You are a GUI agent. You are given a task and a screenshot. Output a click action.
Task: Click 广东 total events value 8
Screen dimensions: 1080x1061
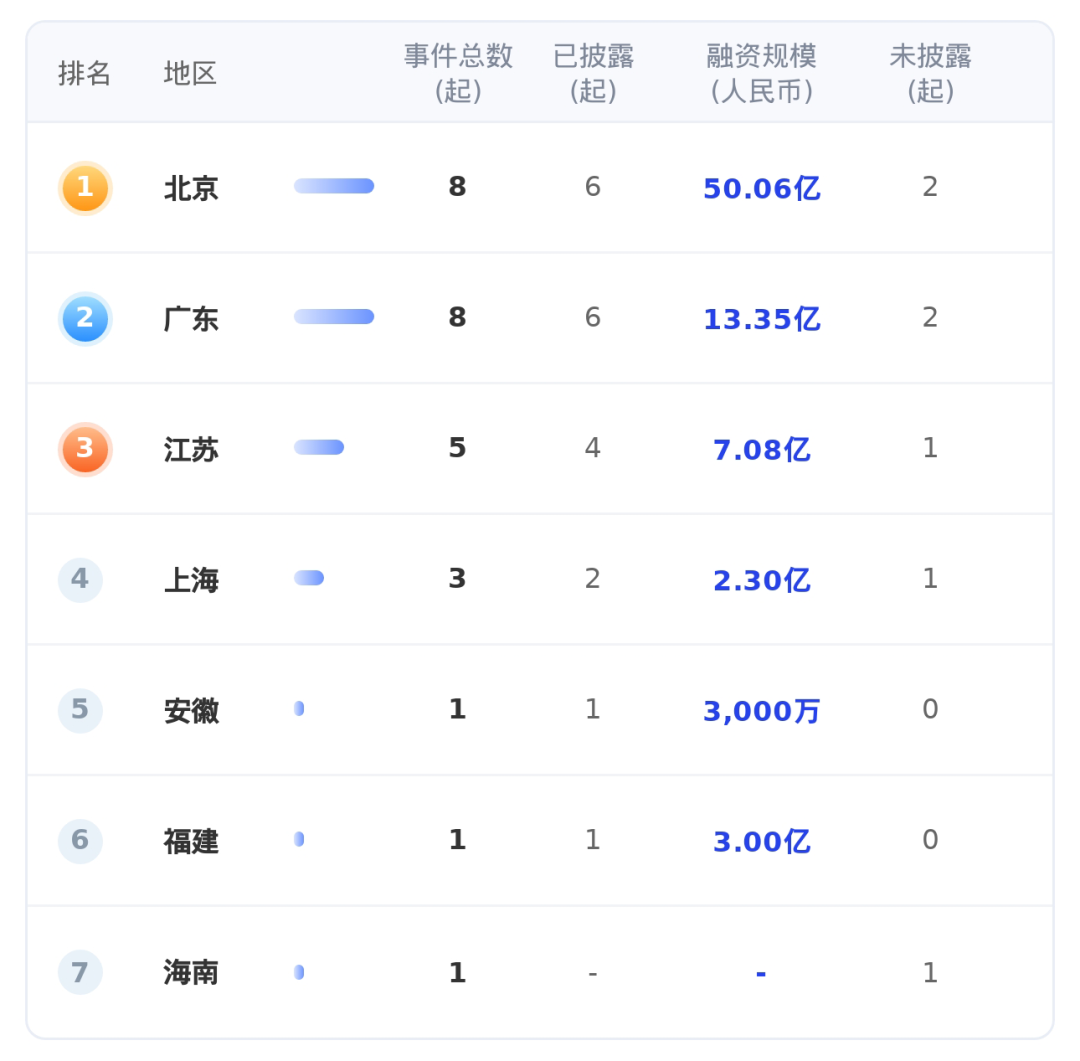coord(457,317)
